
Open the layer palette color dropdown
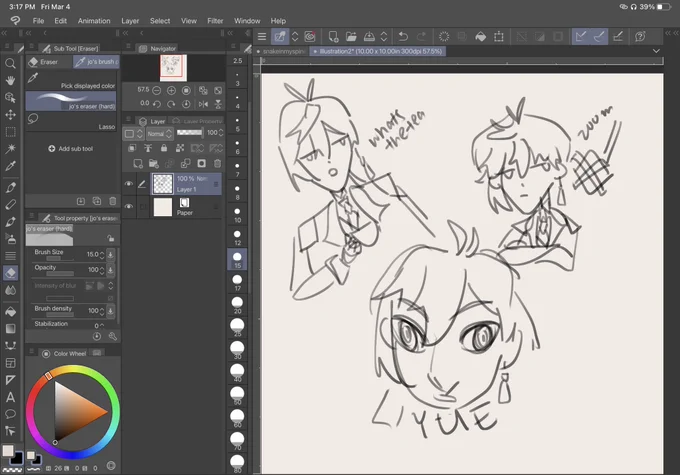pyautogui.click(x=132, y=133)
